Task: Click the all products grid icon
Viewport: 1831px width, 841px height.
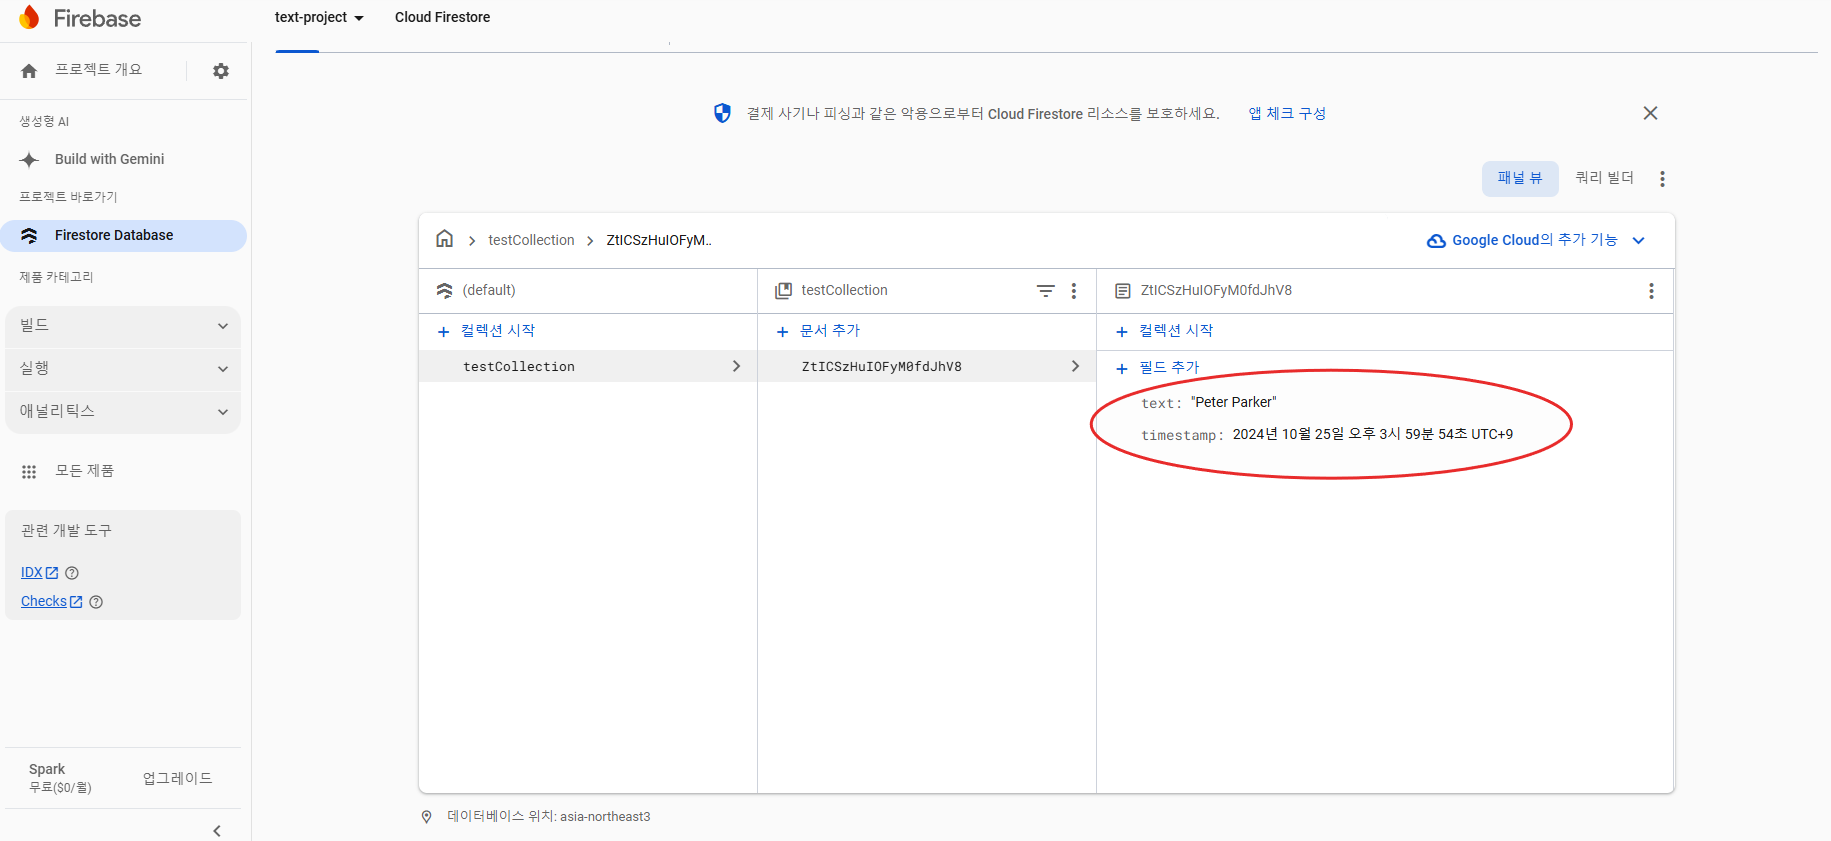Action: click(29, 472)
